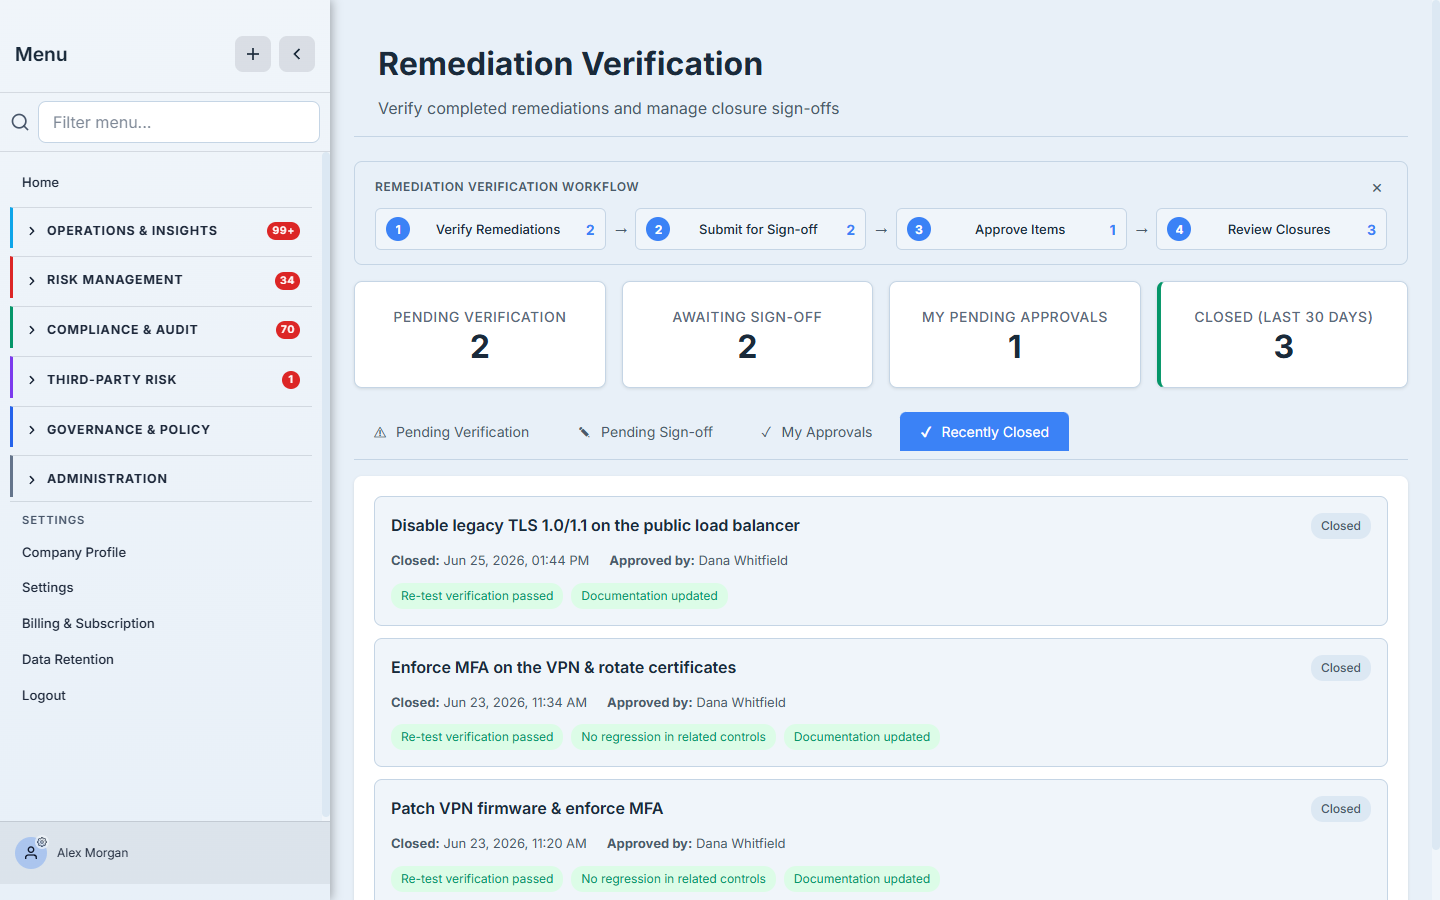
Task: Select the My Pending Approvals stat card
Action: [1015, 334]
